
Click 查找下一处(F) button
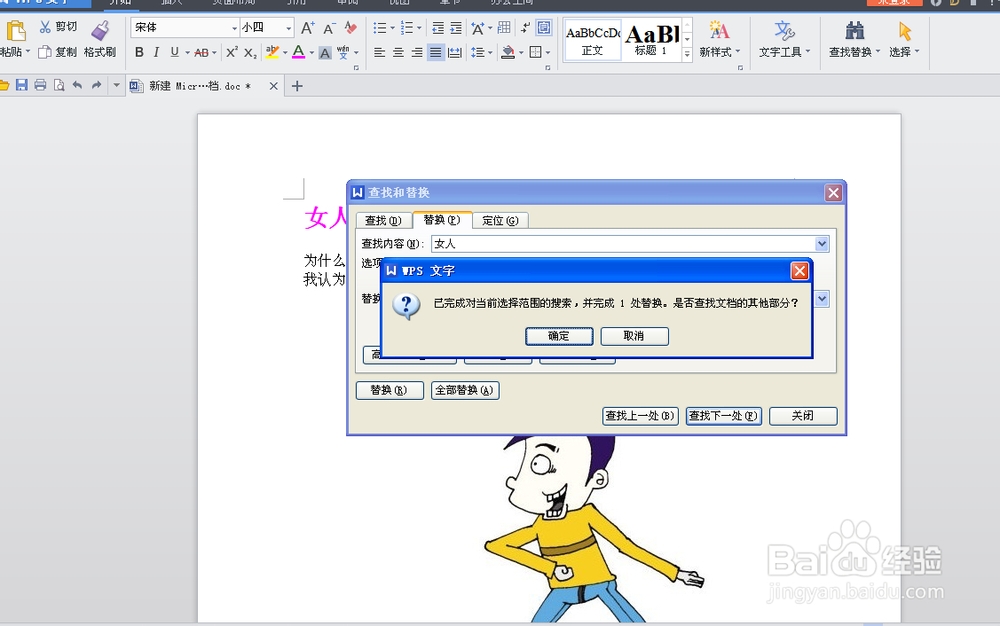click(x=723, y=416)
